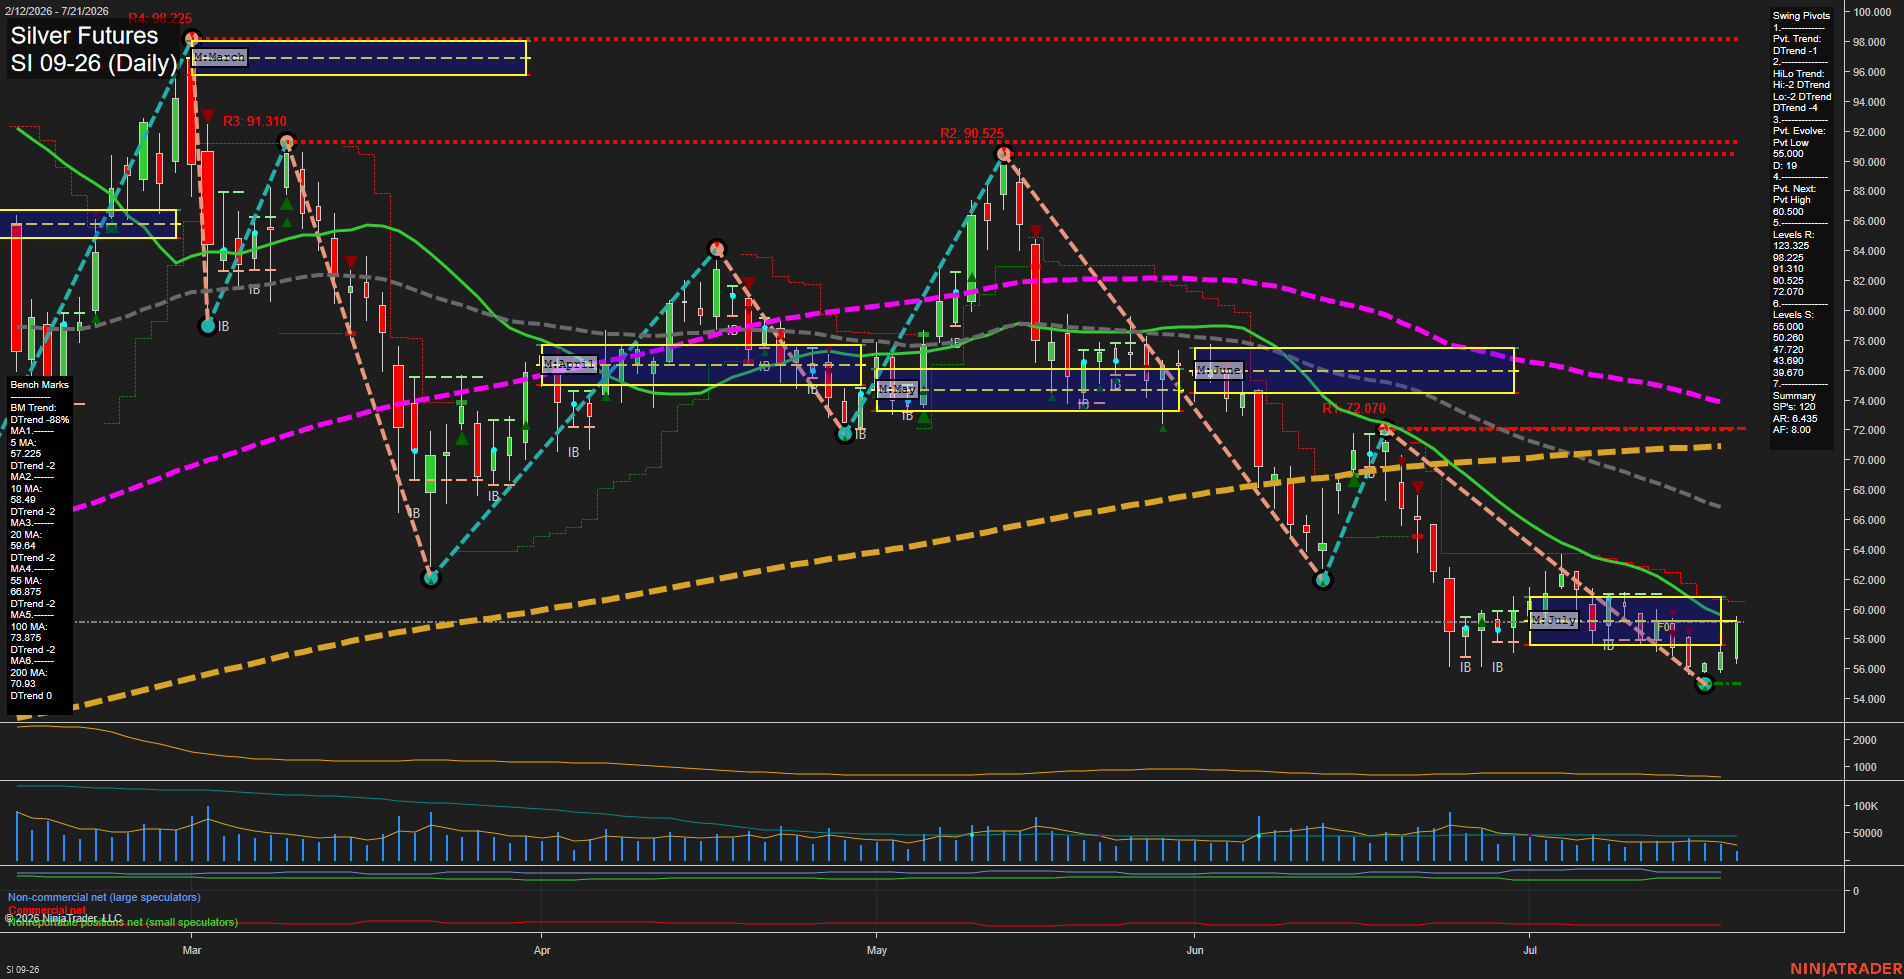1904x979 pixels.
Task: Click the latest July swing low pivot circle
Action: click(x=1706, y=684)
